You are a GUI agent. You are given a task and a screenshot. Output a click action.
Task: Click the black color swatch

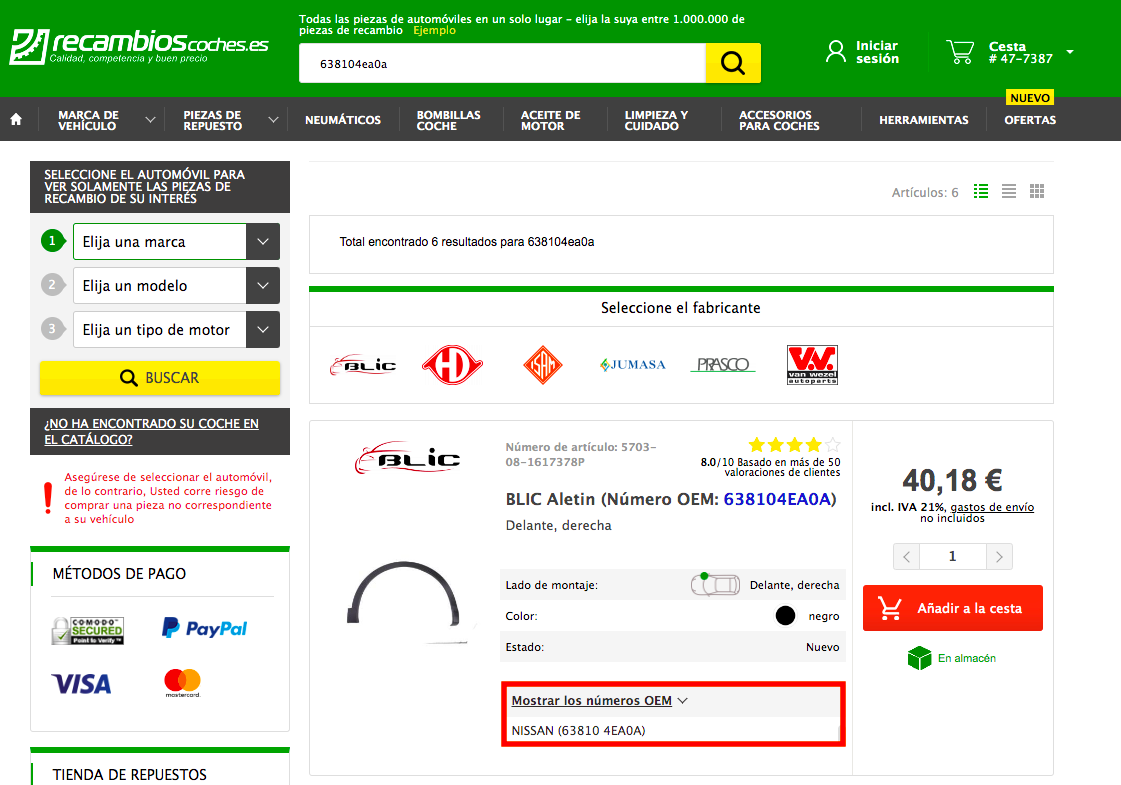pos(785,616)
